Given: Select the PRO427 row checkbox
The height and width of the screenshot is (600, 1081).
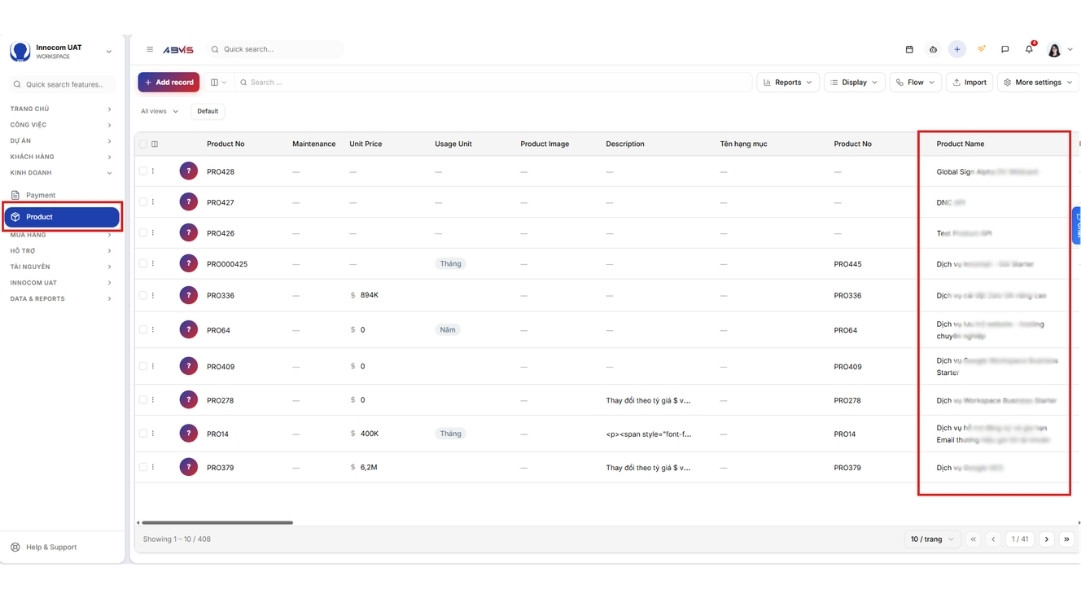Looking at the screenshot, I should click(x=143, y=202).
